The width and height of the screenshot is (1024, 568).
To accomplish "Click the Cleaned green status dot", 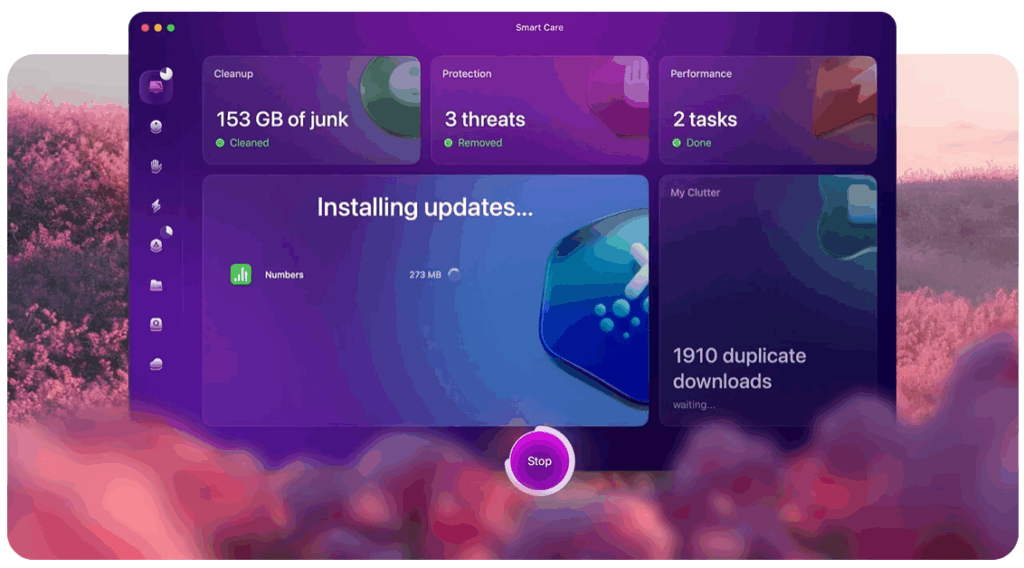I will point(220,143).
